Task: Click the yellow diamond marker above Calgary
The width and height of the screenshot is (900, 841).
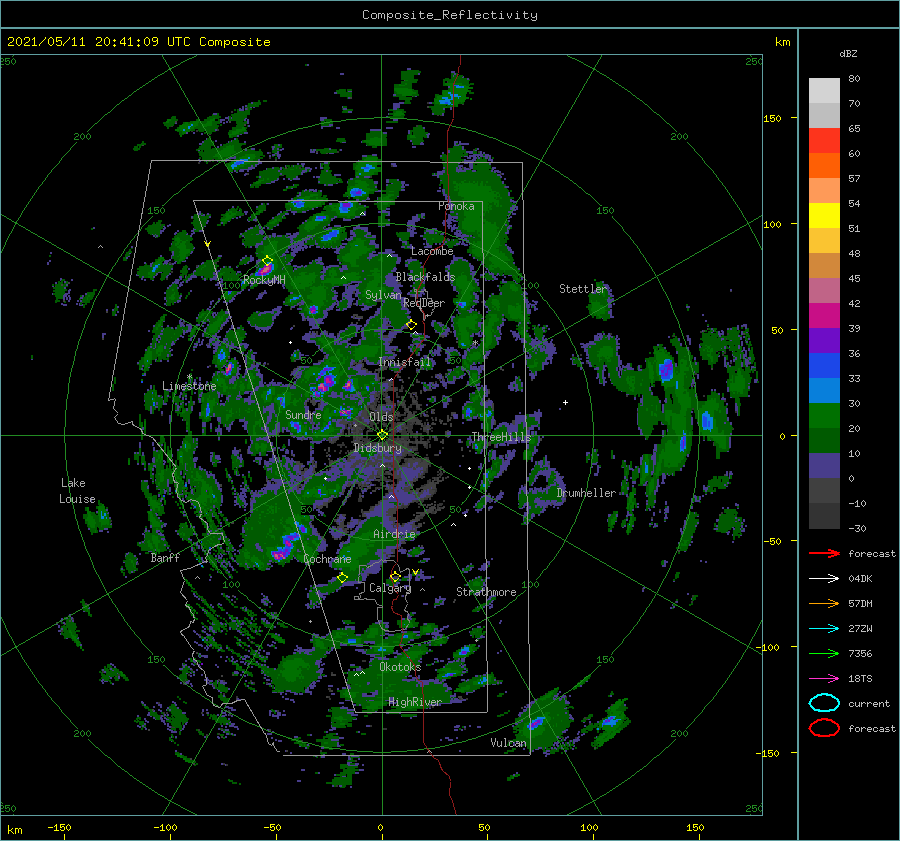Action: tap(395, 576)
